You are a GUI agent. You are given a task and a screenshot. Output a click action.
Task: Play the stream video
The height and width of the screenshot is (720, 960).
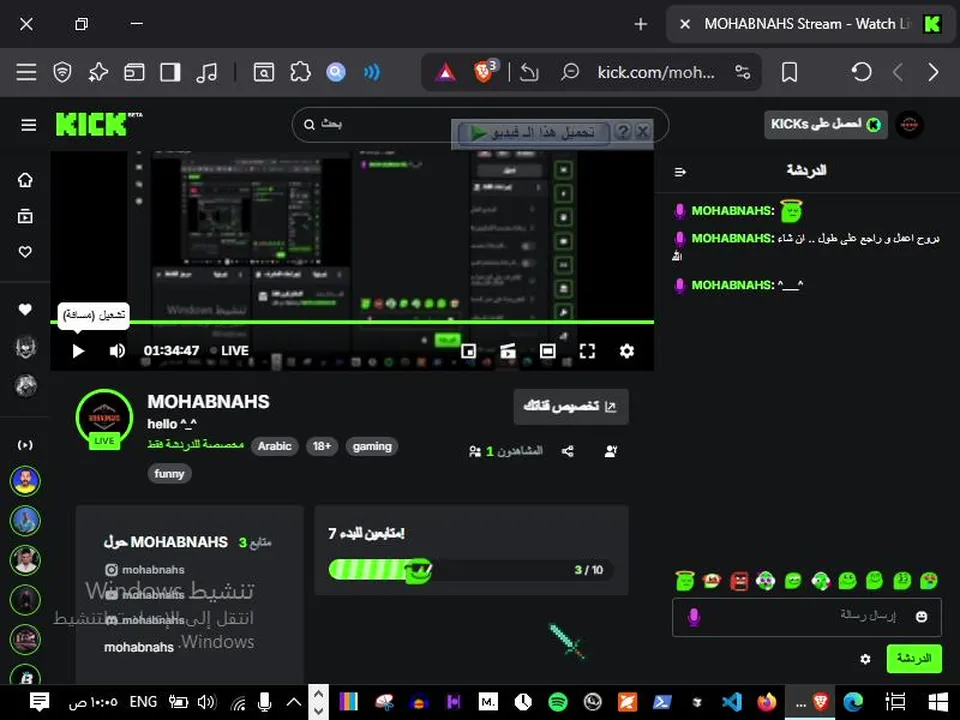[x=78, y=351]
